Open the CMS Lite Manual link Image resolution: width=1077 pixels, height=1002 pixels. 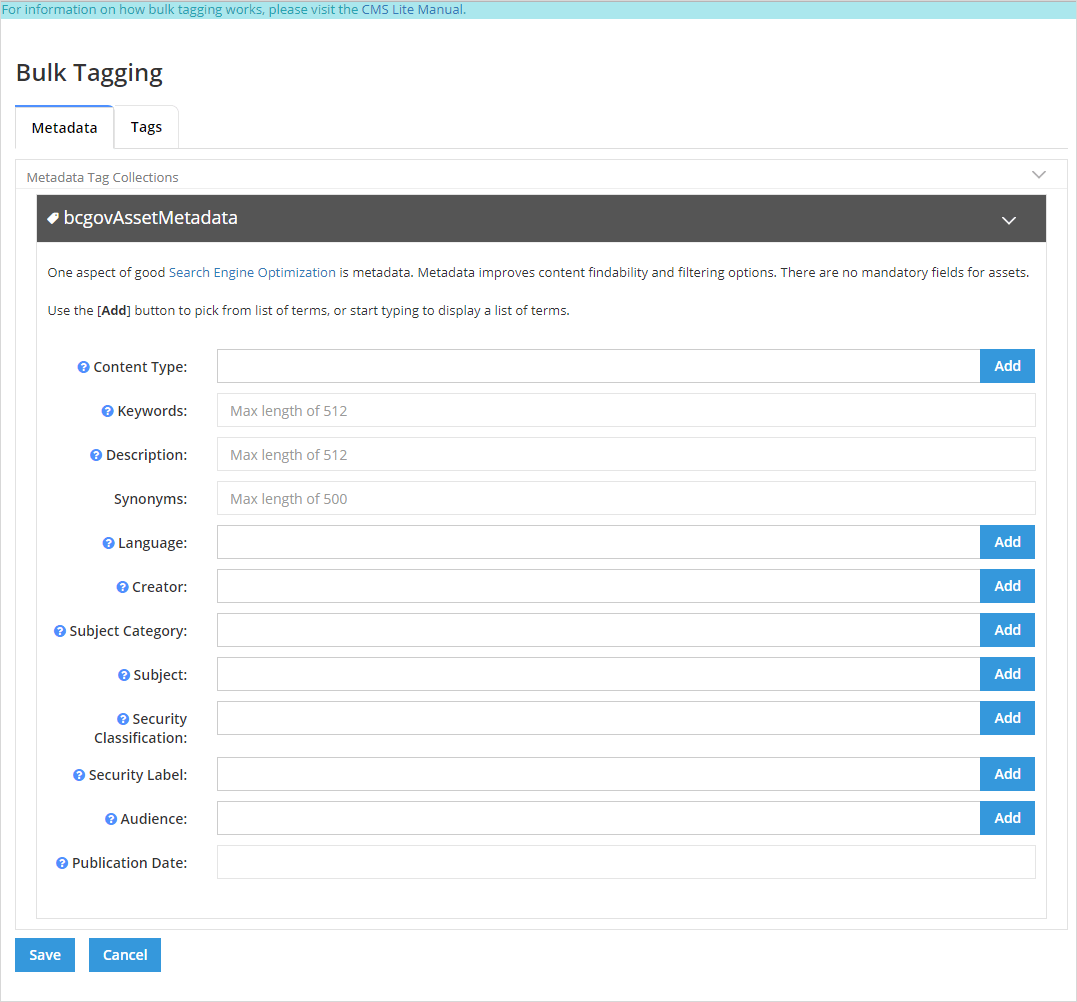pyautogui.click(x=412, y=10)
